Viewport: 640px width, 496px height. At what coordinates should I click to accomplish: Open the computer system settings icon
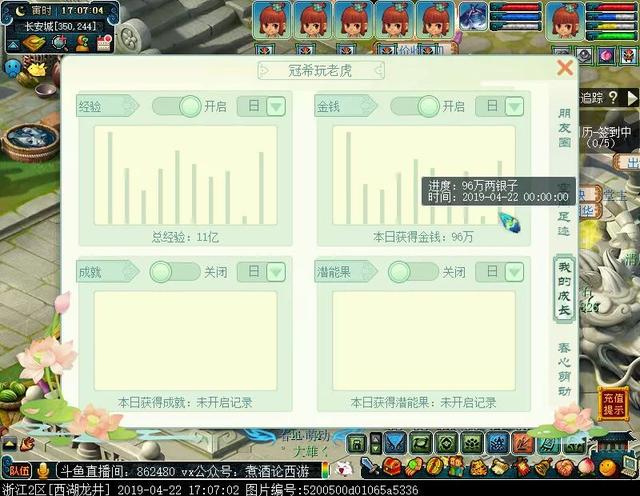coord(629,465)
